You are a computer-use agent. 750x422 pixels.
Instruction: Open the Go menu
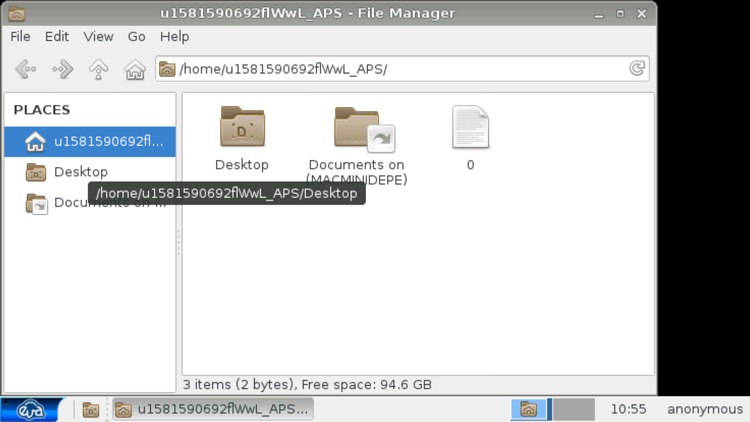[x=136, y=36]
